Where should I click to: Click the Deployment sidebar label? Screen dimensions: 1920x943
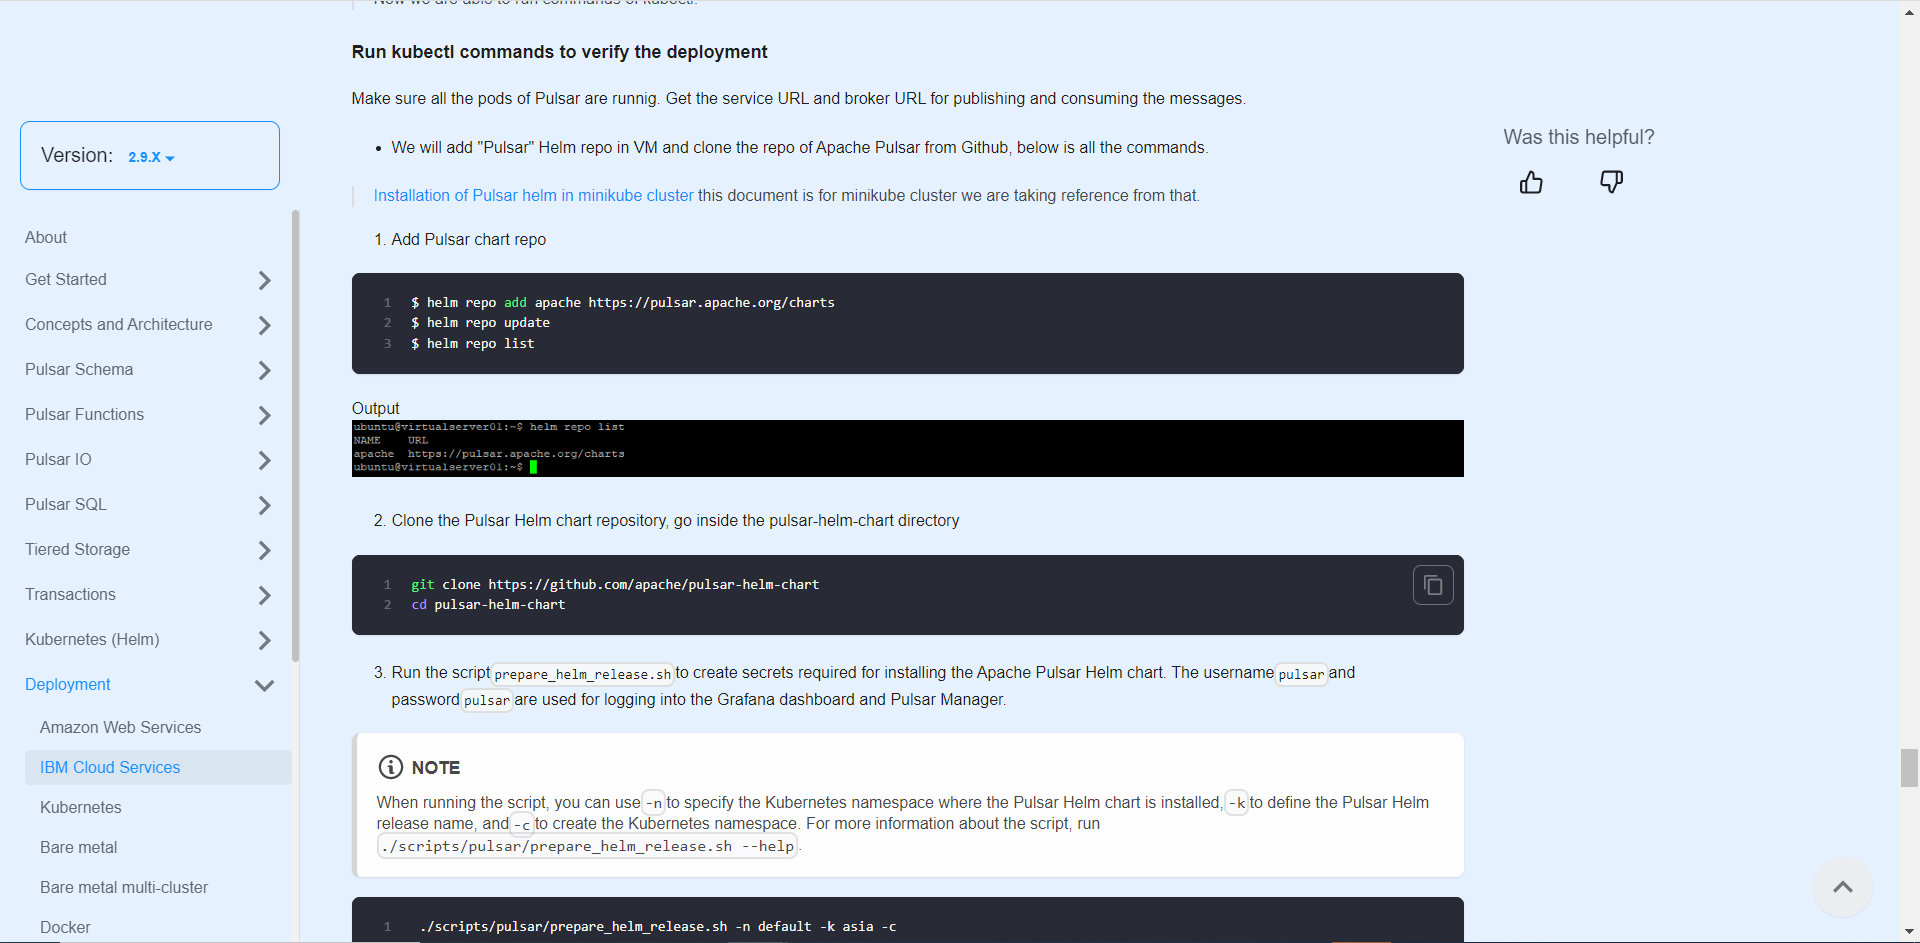point(68,684)
